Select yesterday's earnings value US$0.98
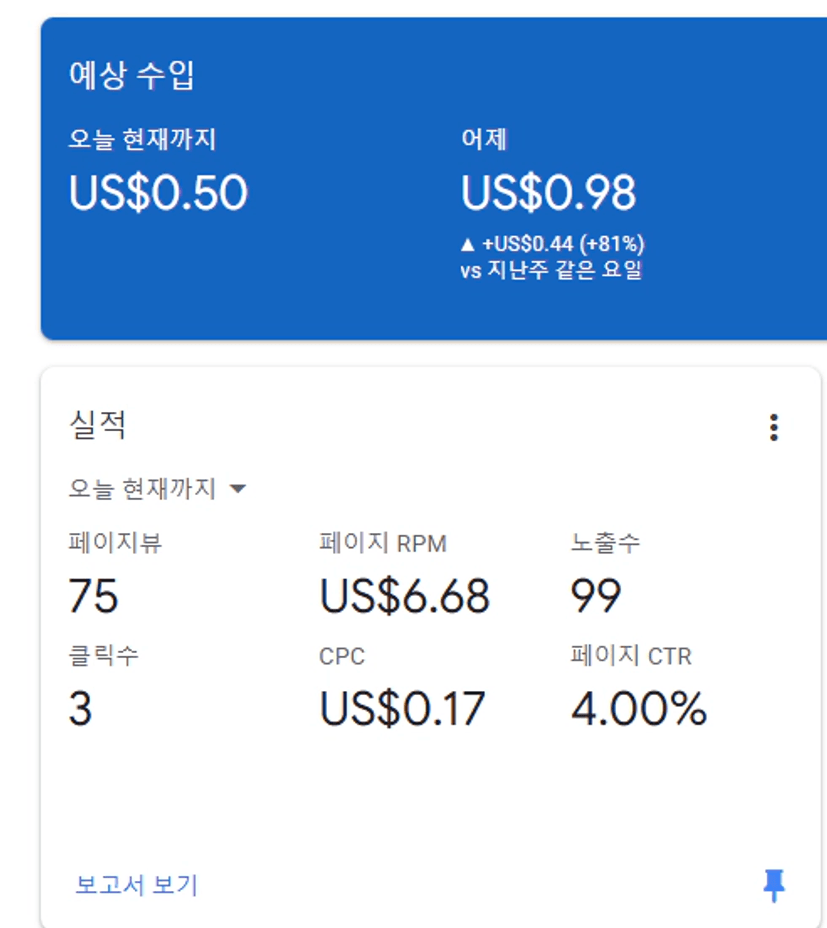The image size is (827, 928). (548, 193)
